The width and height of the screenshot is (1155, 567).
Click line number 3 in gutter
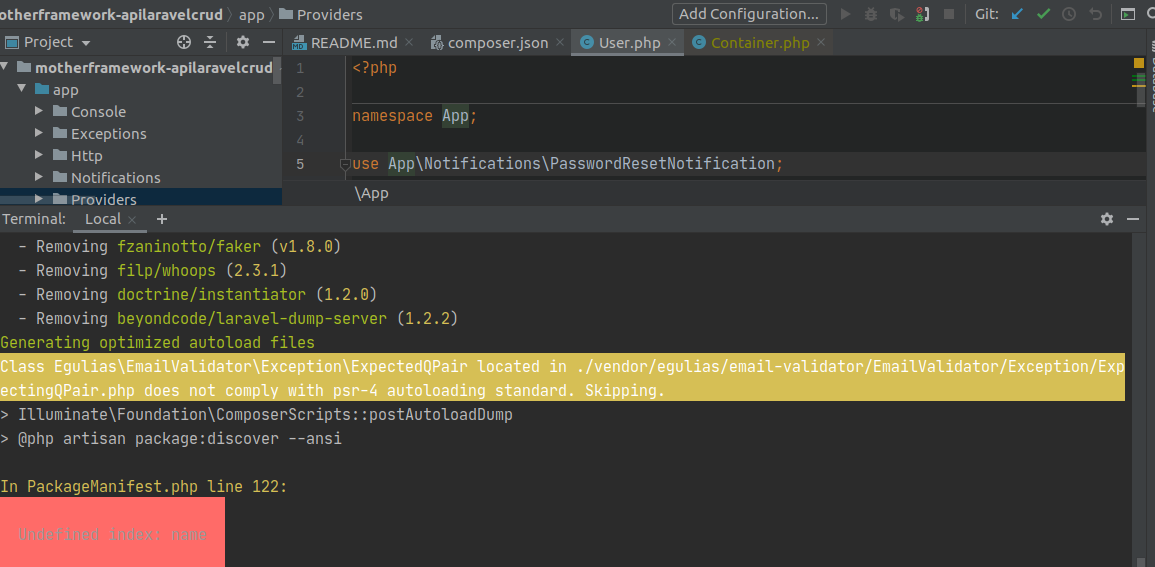pyautogui.click(x=300, y=116)
